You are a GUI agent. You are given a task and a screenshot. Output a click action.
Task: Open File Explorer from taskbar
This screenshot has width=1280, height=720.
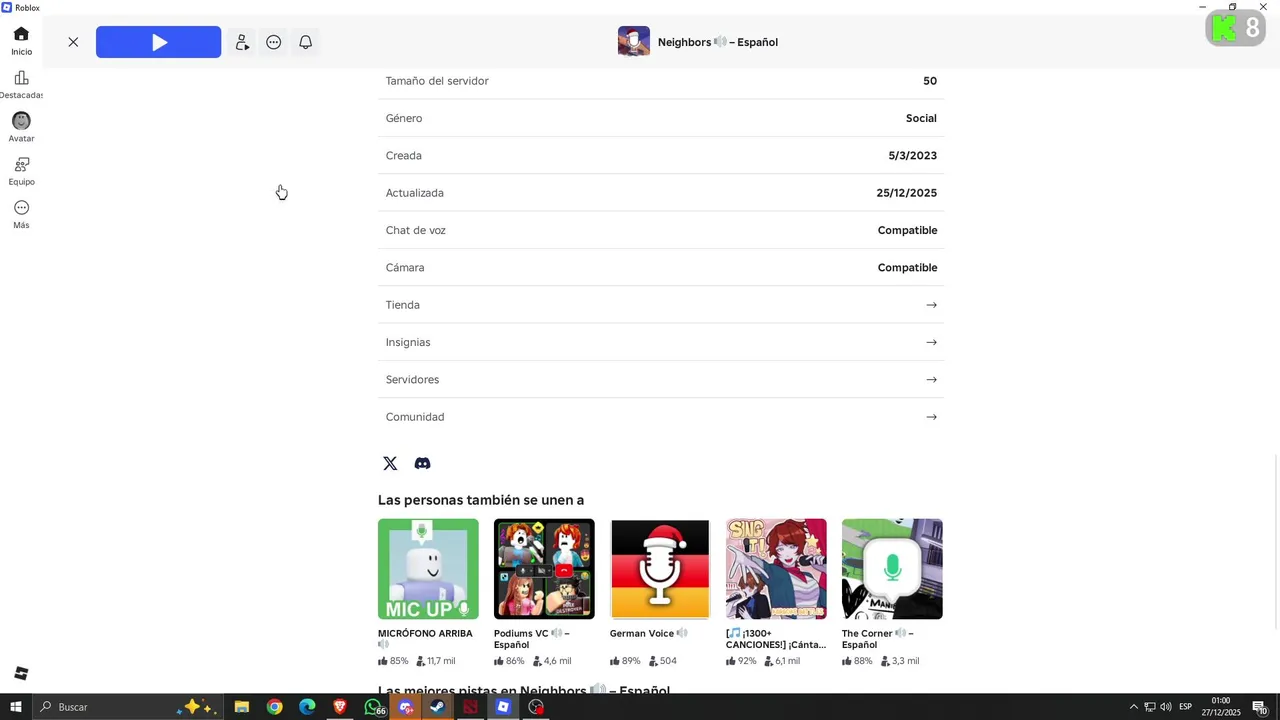tap(242, 707)
